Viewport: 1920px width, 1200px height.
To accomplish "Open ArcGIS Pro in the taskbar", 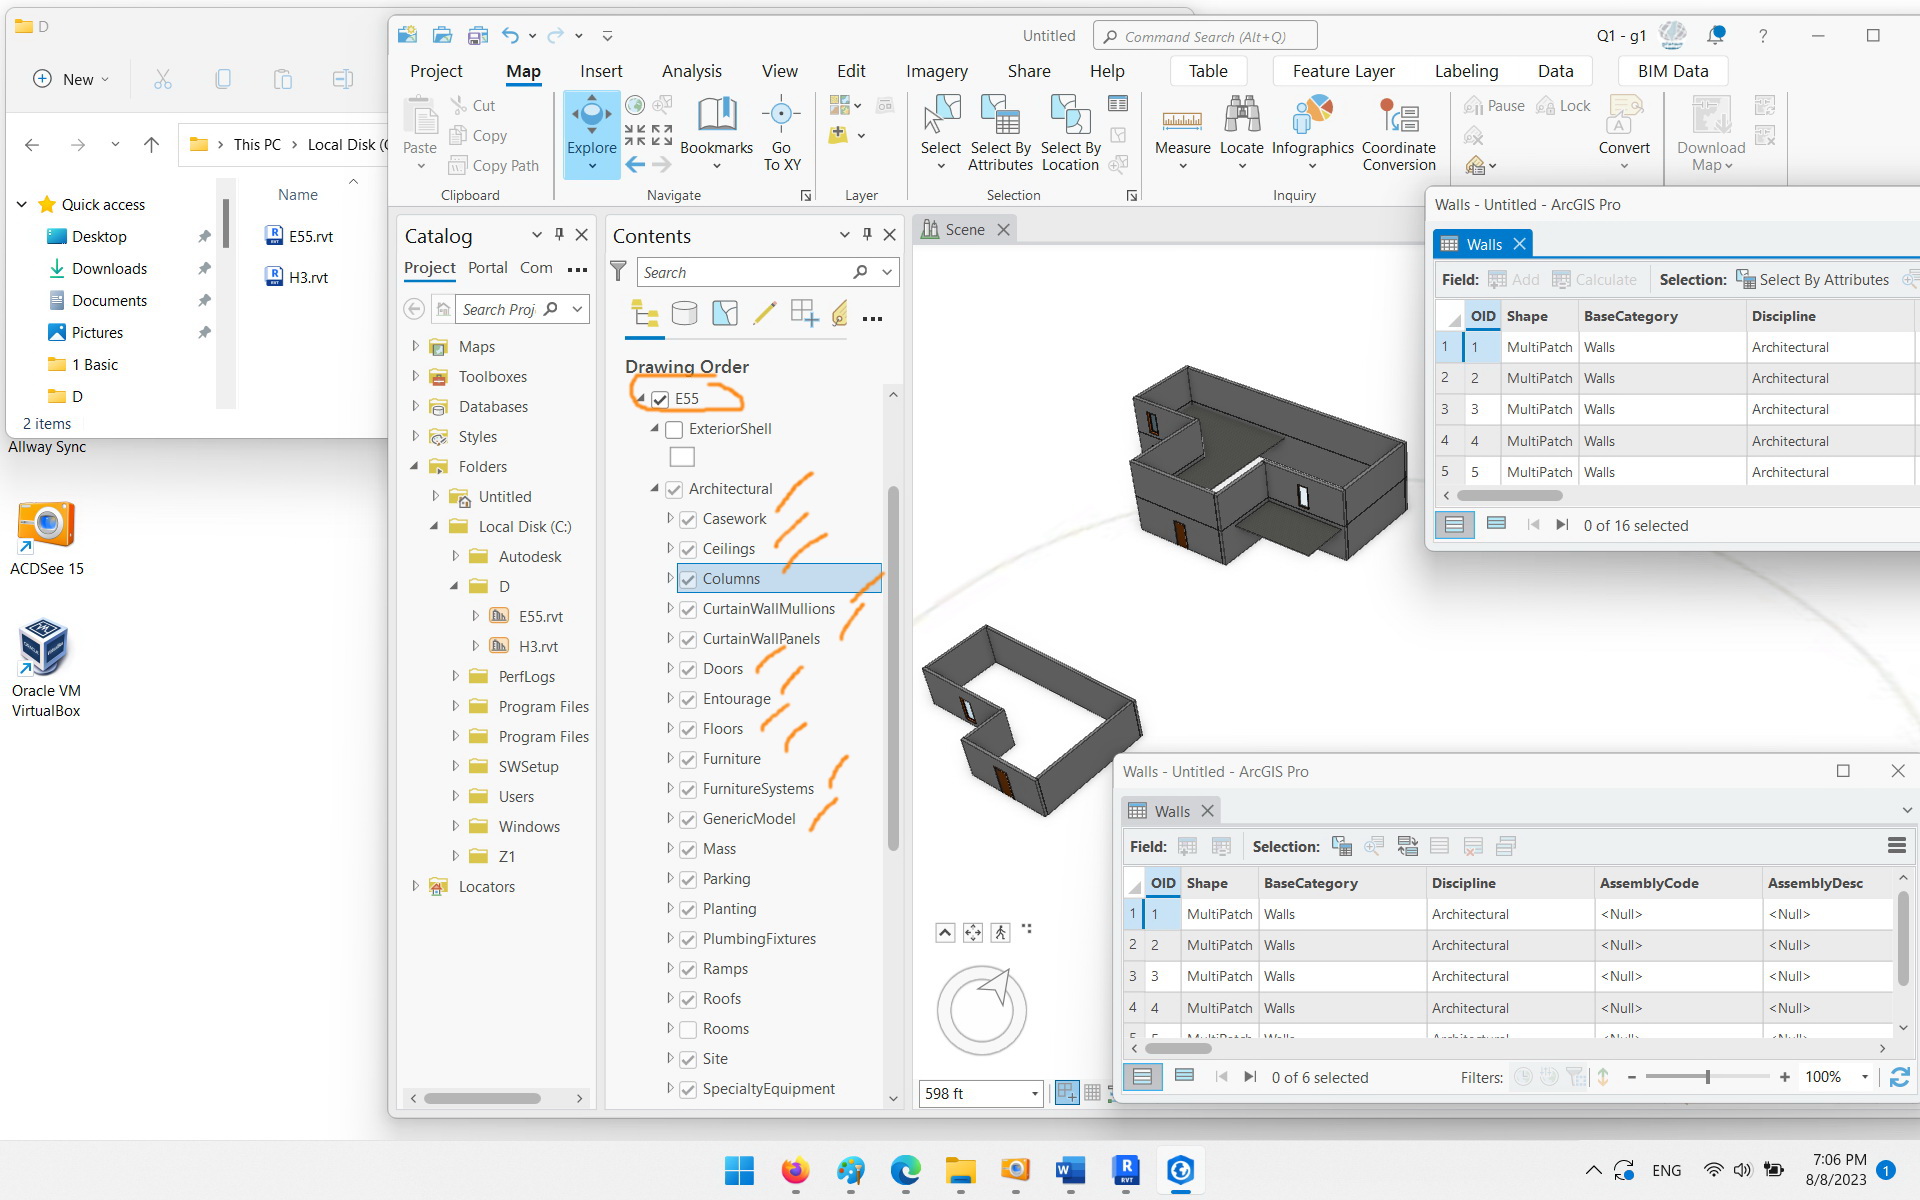I will [x=1180, y=1170].
